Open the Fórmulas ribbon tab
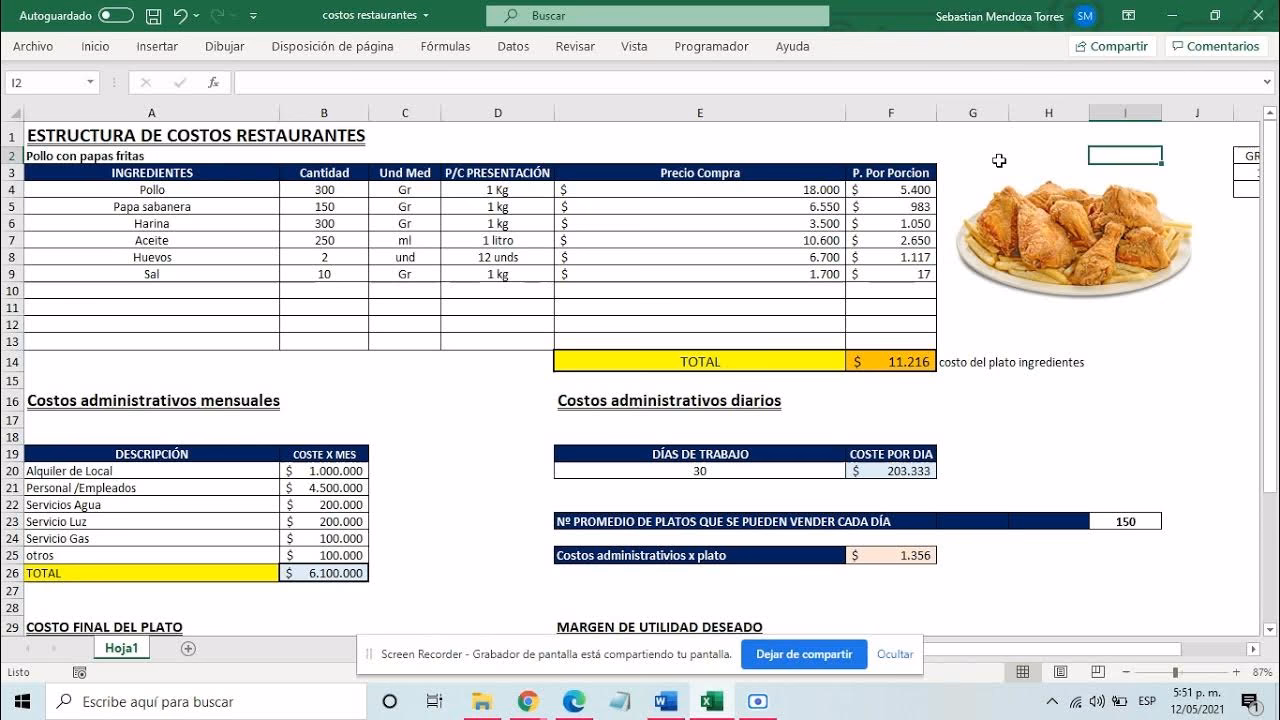Screen dimensions: 1280x720 point(445,46)
